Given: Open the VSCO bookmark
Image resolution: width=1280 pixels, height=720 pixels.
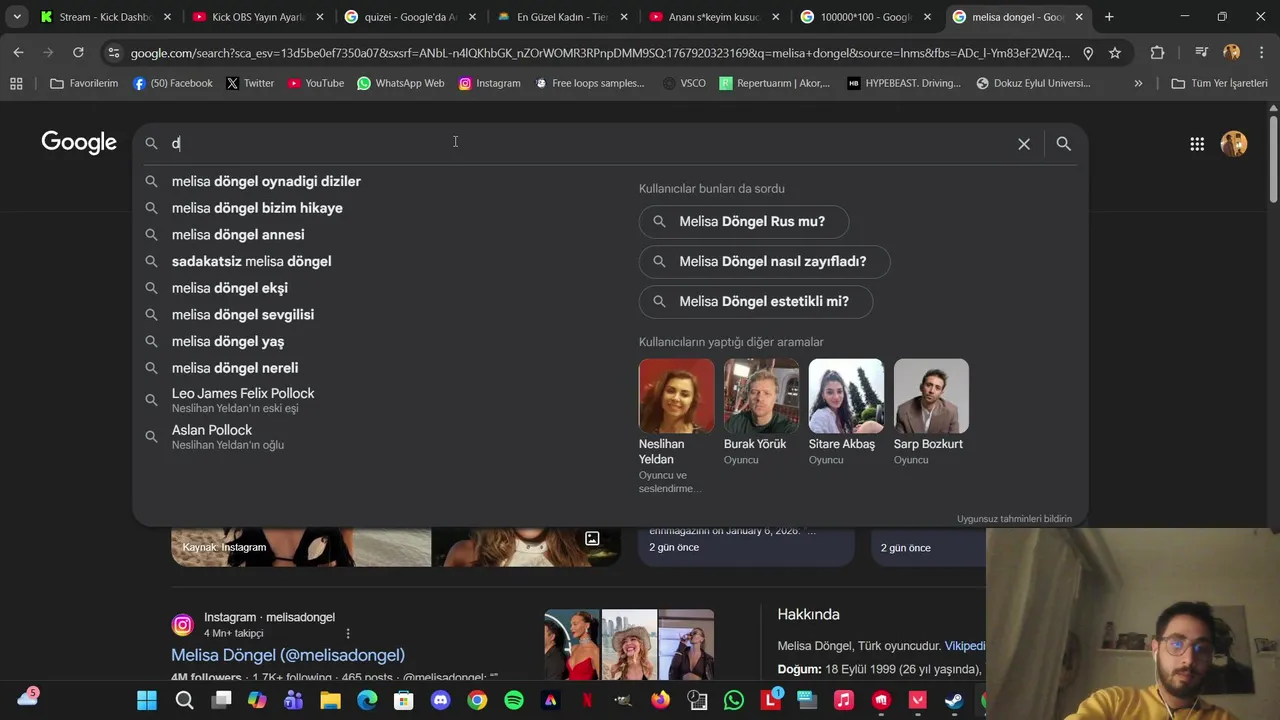Looking at the screenshot, I should coord(684,83).
